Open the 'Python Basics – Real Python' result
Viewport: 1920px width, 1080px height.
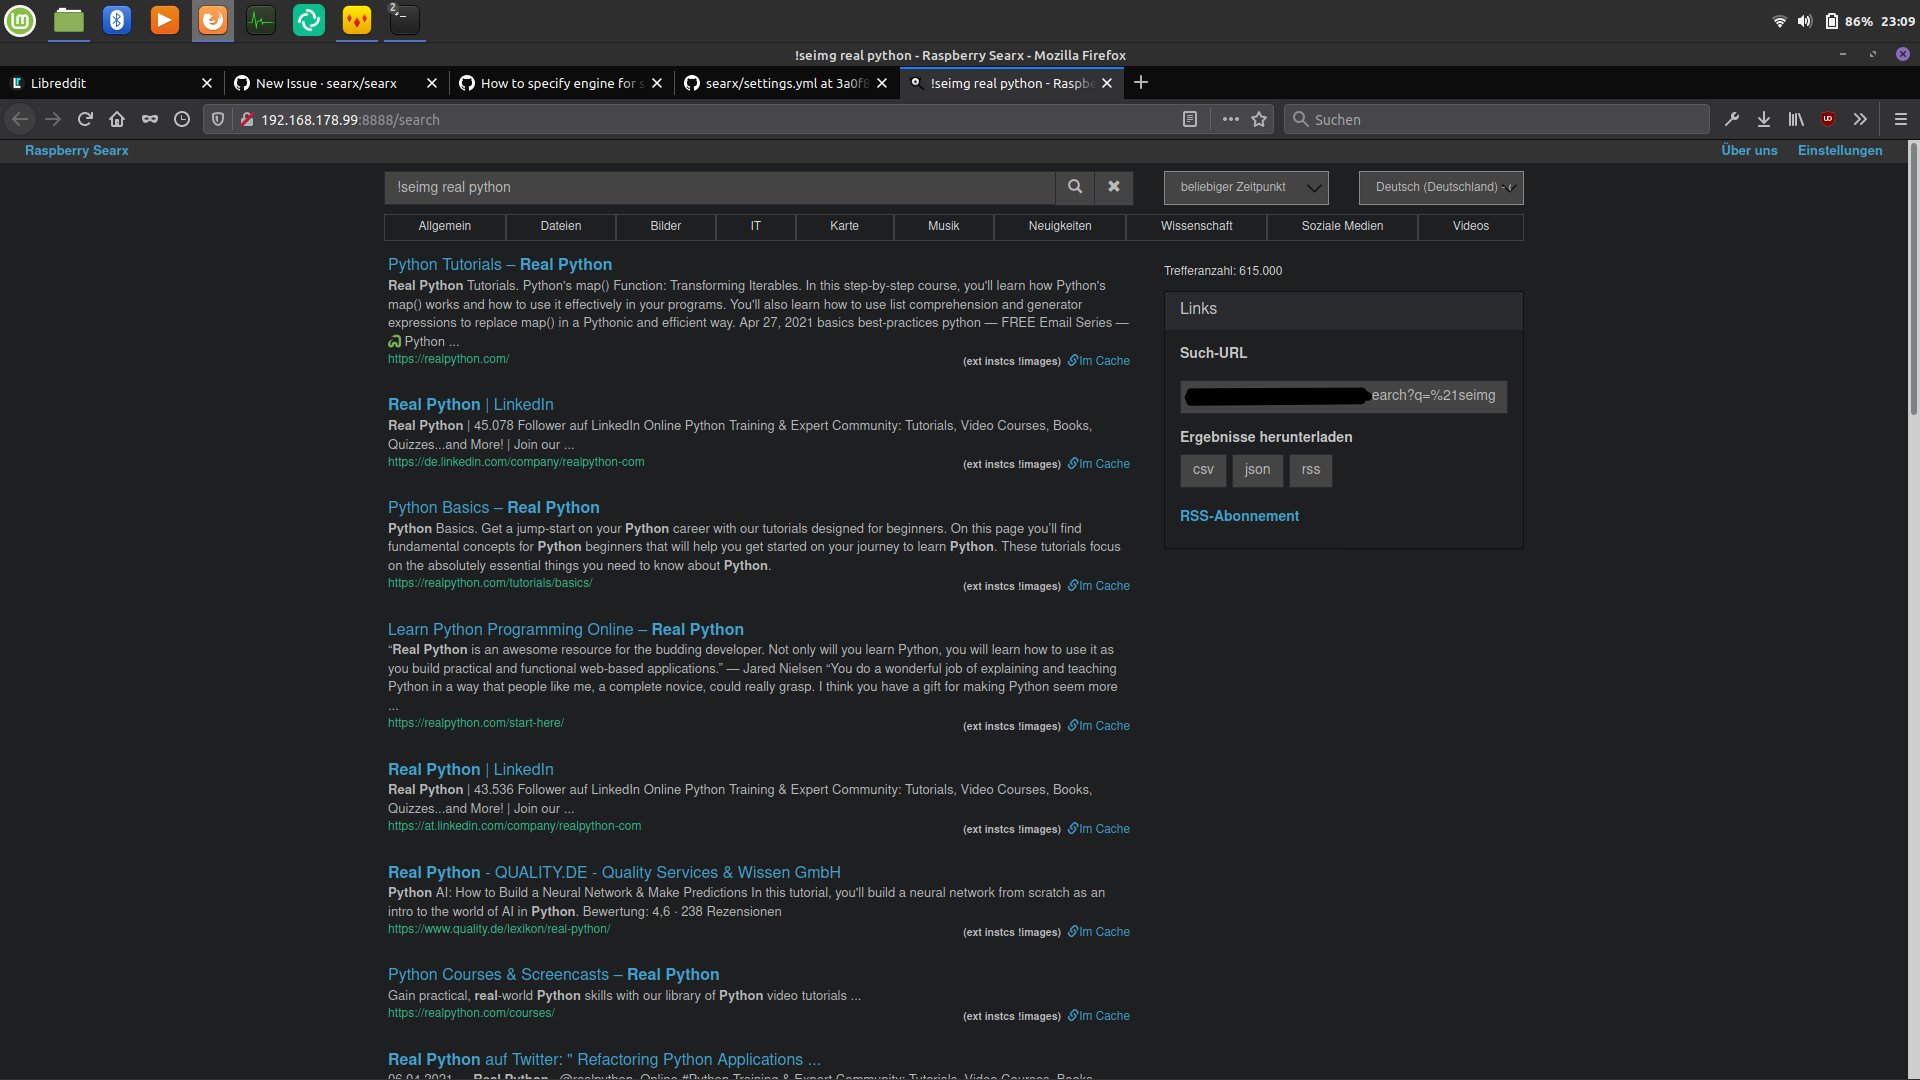pos(493,507)
